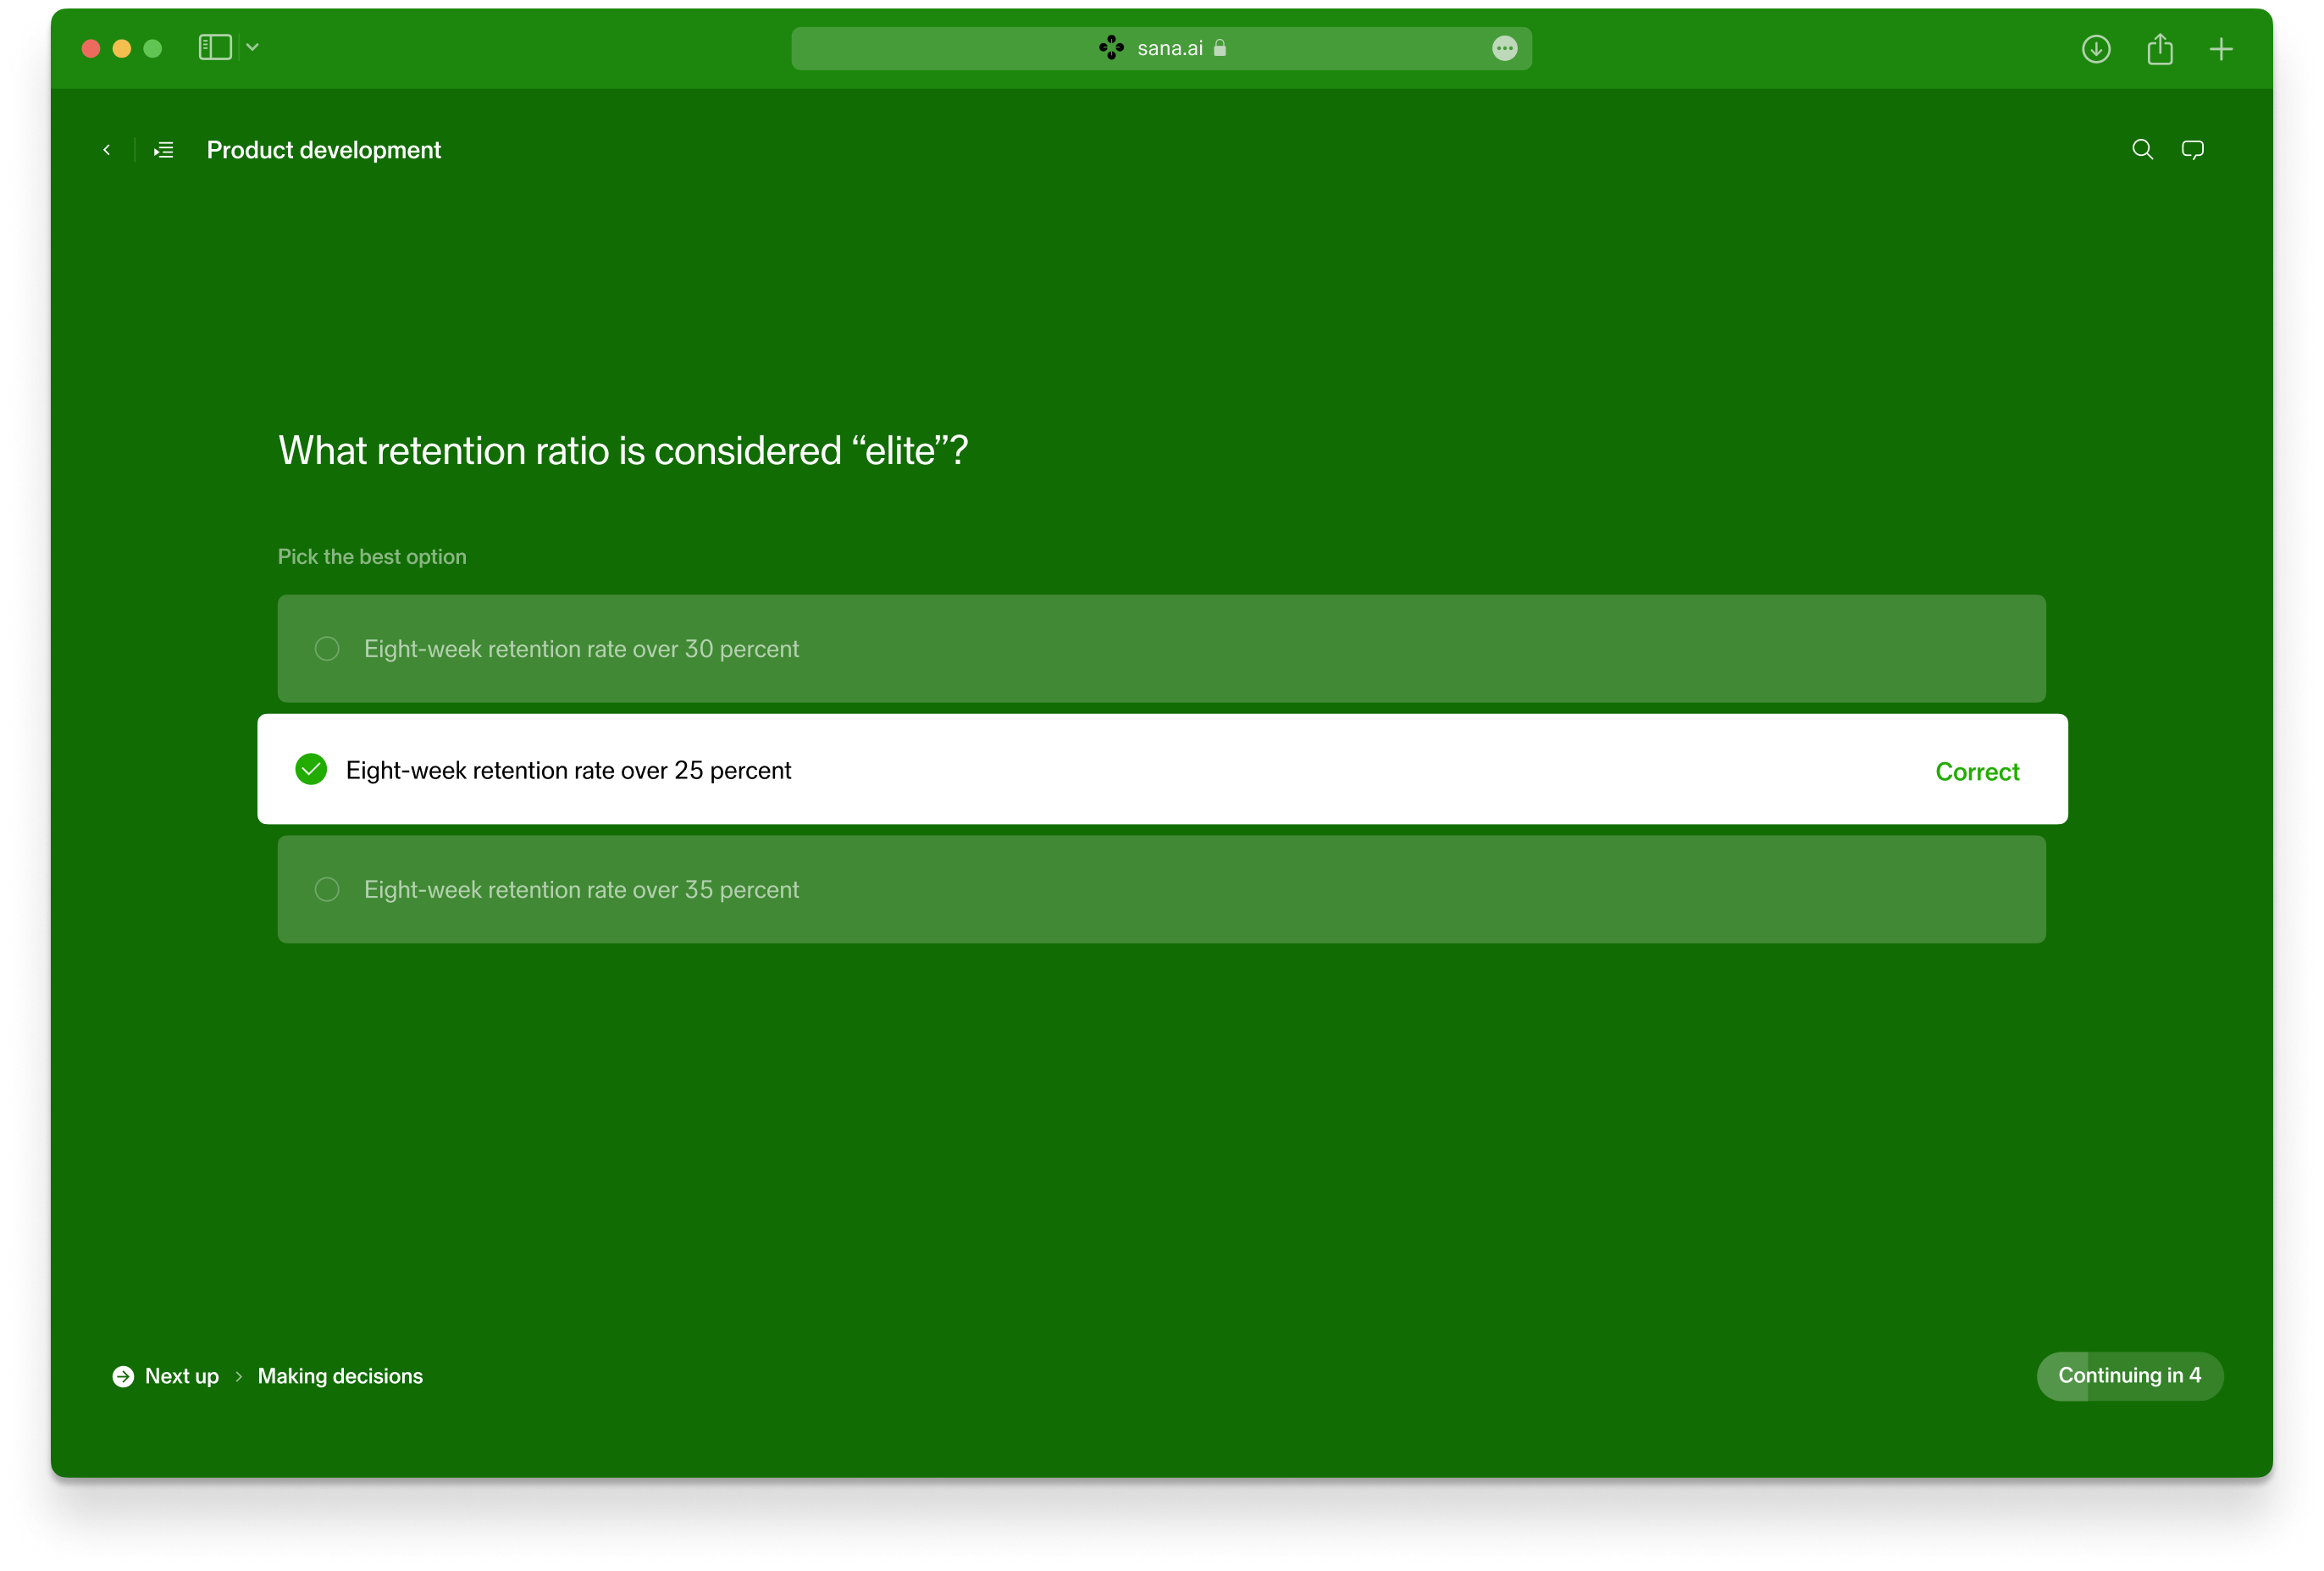Click the Next up arrow icon
The height and width of the screenshot is (1571, 2324).
click(123, 1377)
